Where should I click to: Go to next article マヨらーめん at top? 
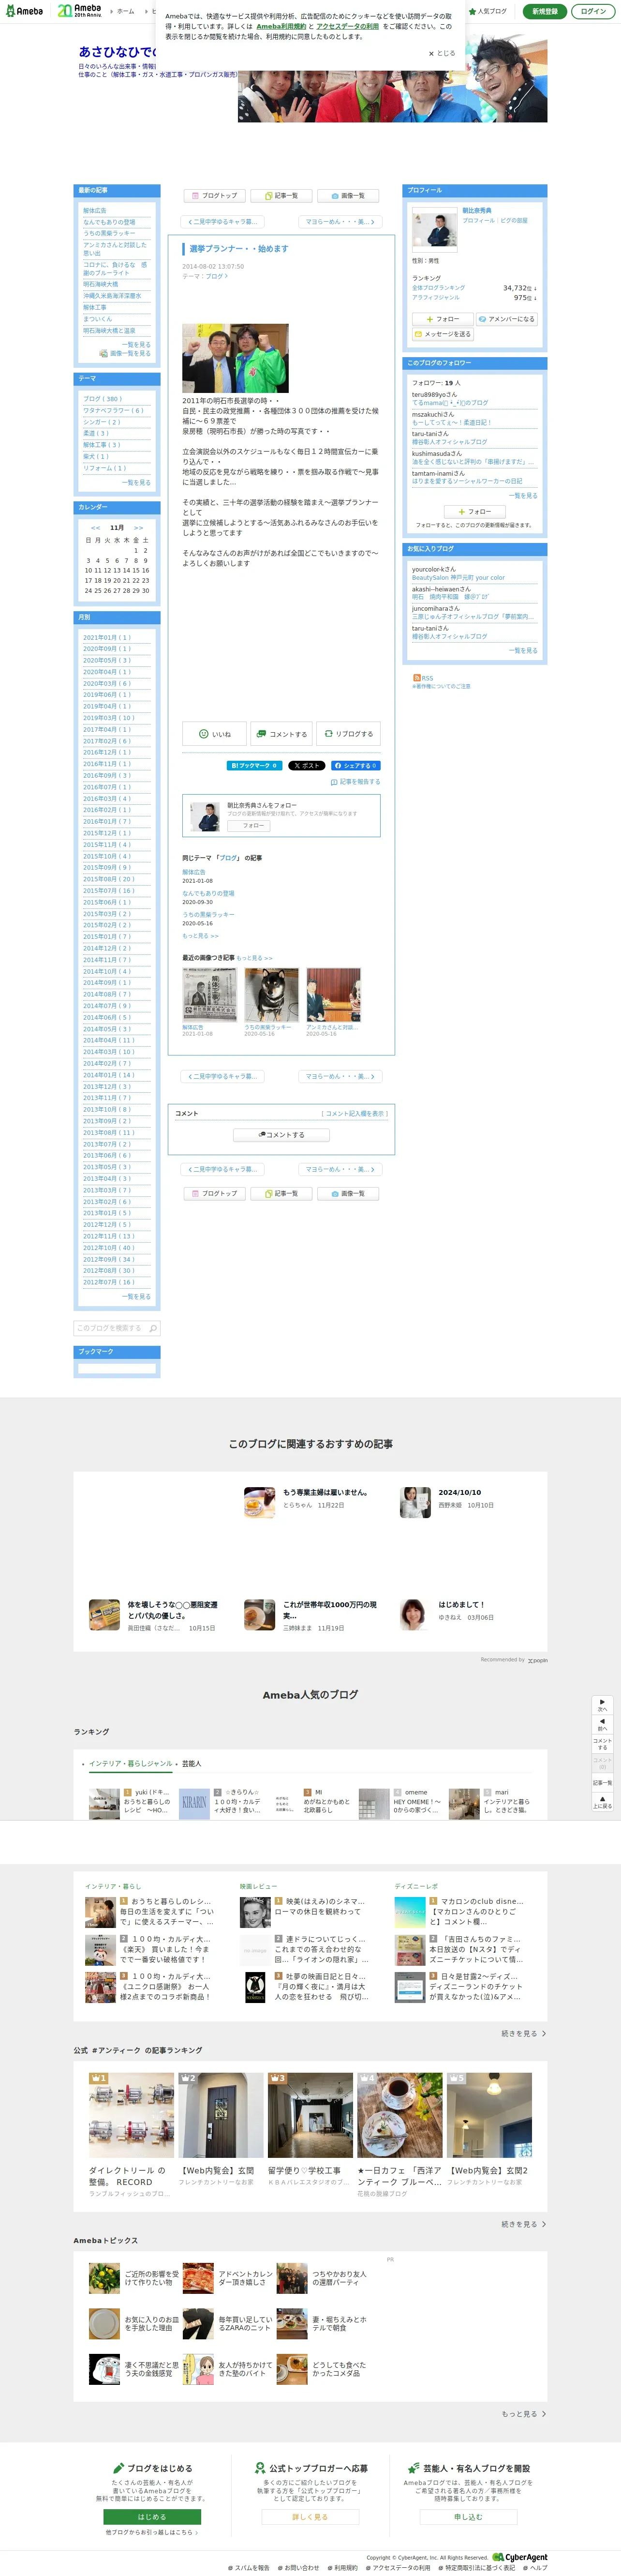pyautogui.click(x=340, y=222)
